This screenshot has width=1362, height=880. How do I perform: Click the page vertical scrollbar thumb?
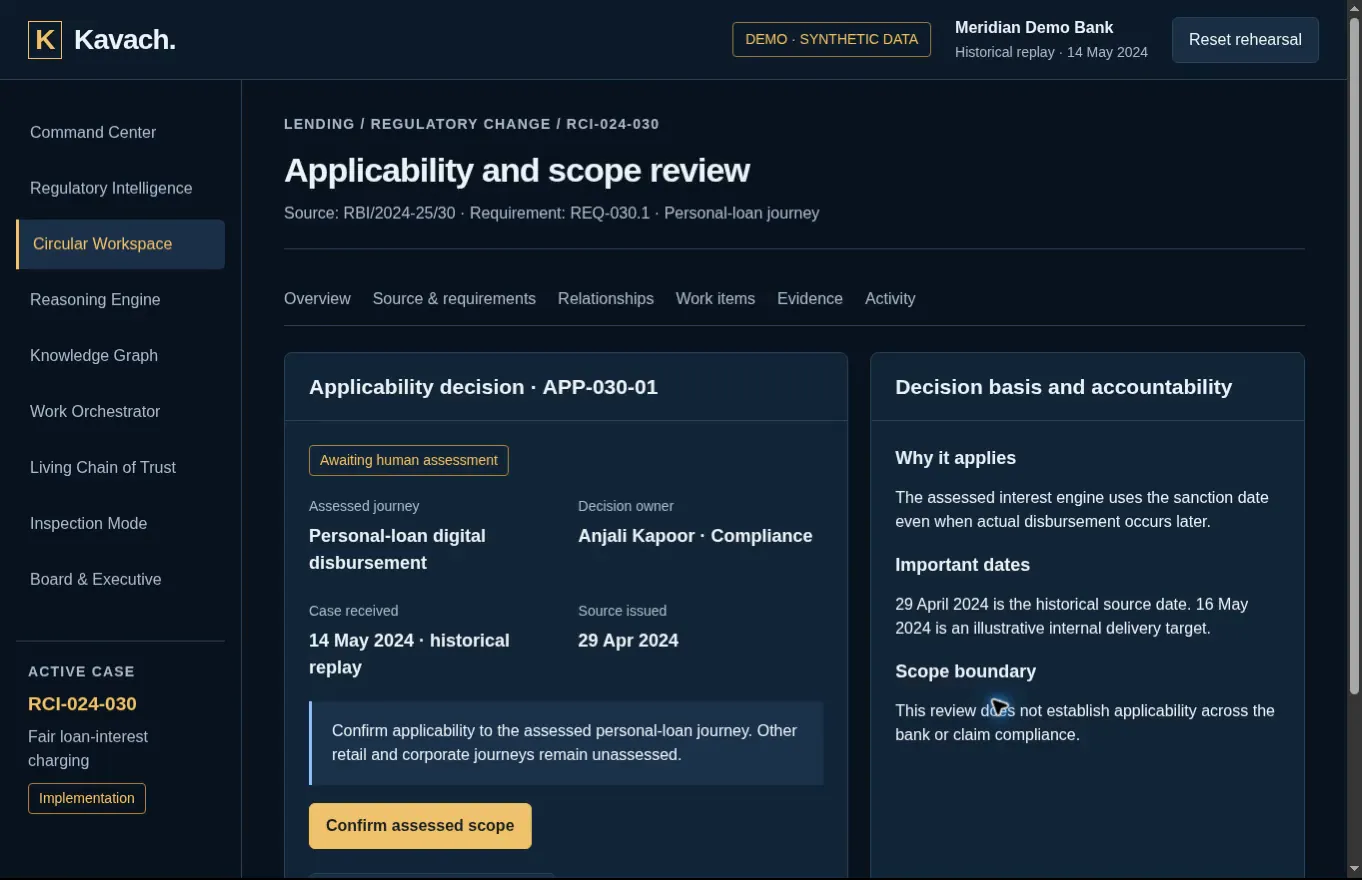point(1355,355)
